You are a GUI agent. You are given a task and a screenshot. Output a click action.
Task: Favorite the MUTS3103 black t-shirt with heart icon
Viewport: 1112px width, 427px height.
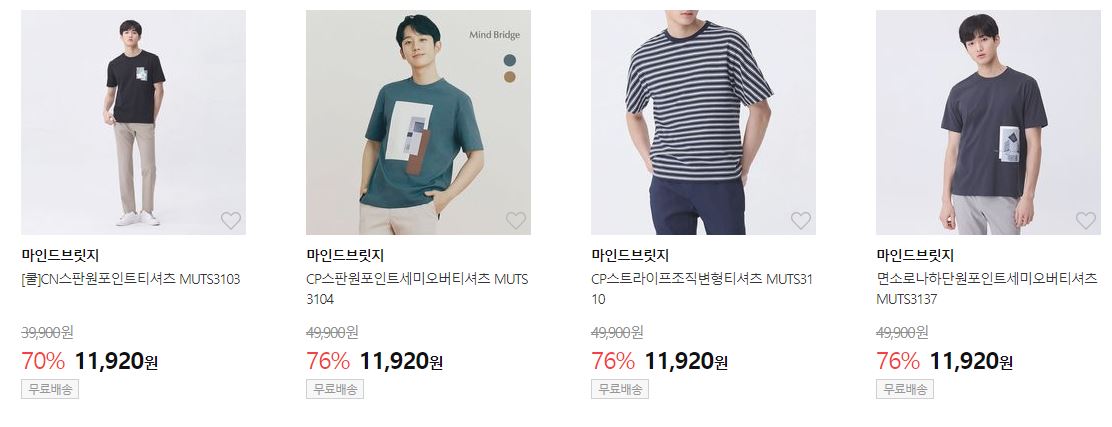coord(230,221)
